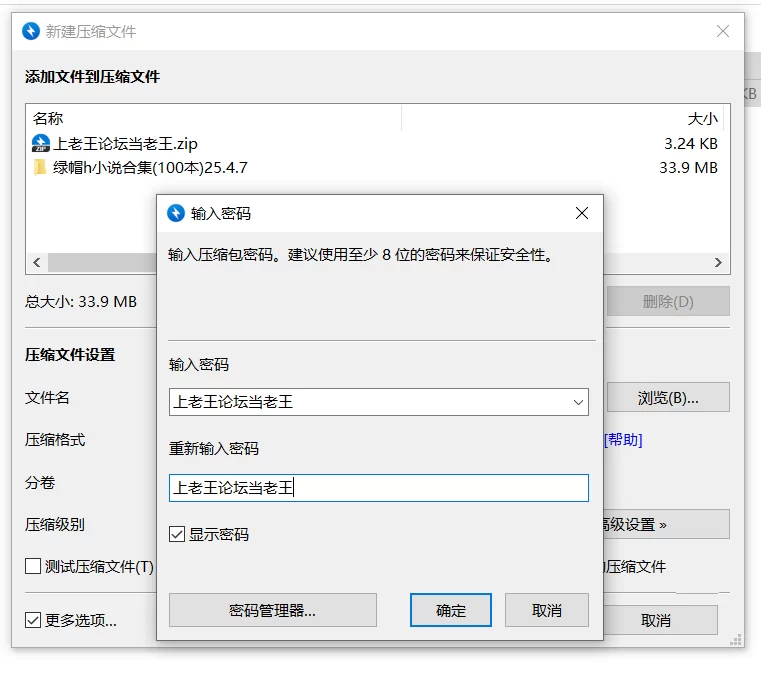Close the 输入密码 dialog with X

tap(582, 213)
